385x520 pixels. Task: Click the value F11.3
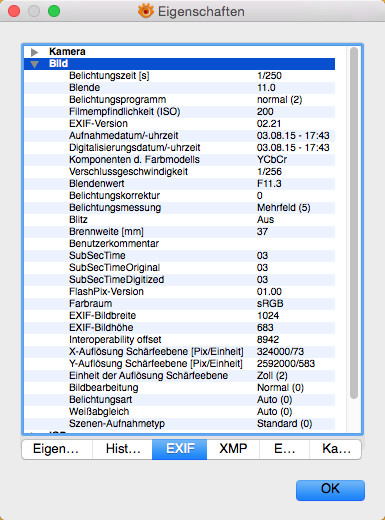(269, 184)
